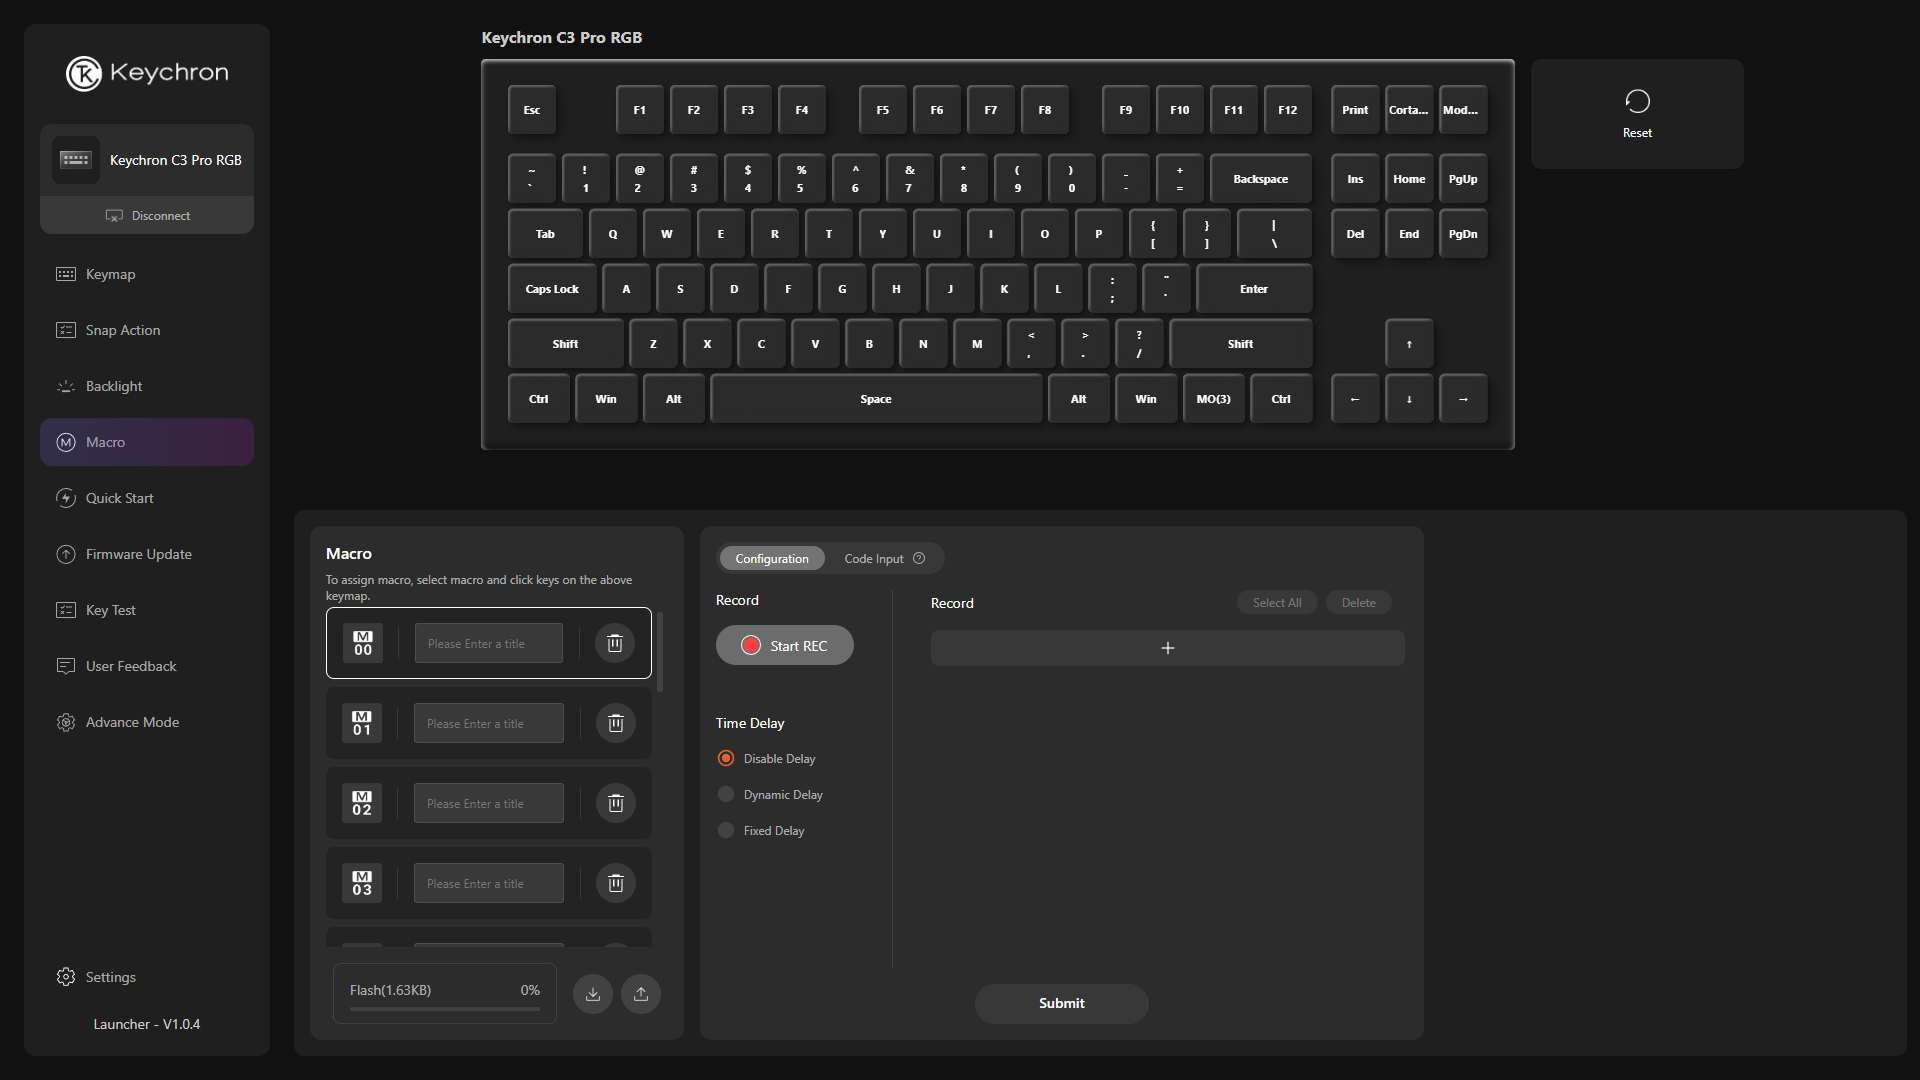Click the Keychron logo
This screenshot has width=1920, height=1080.
point(147,73)
